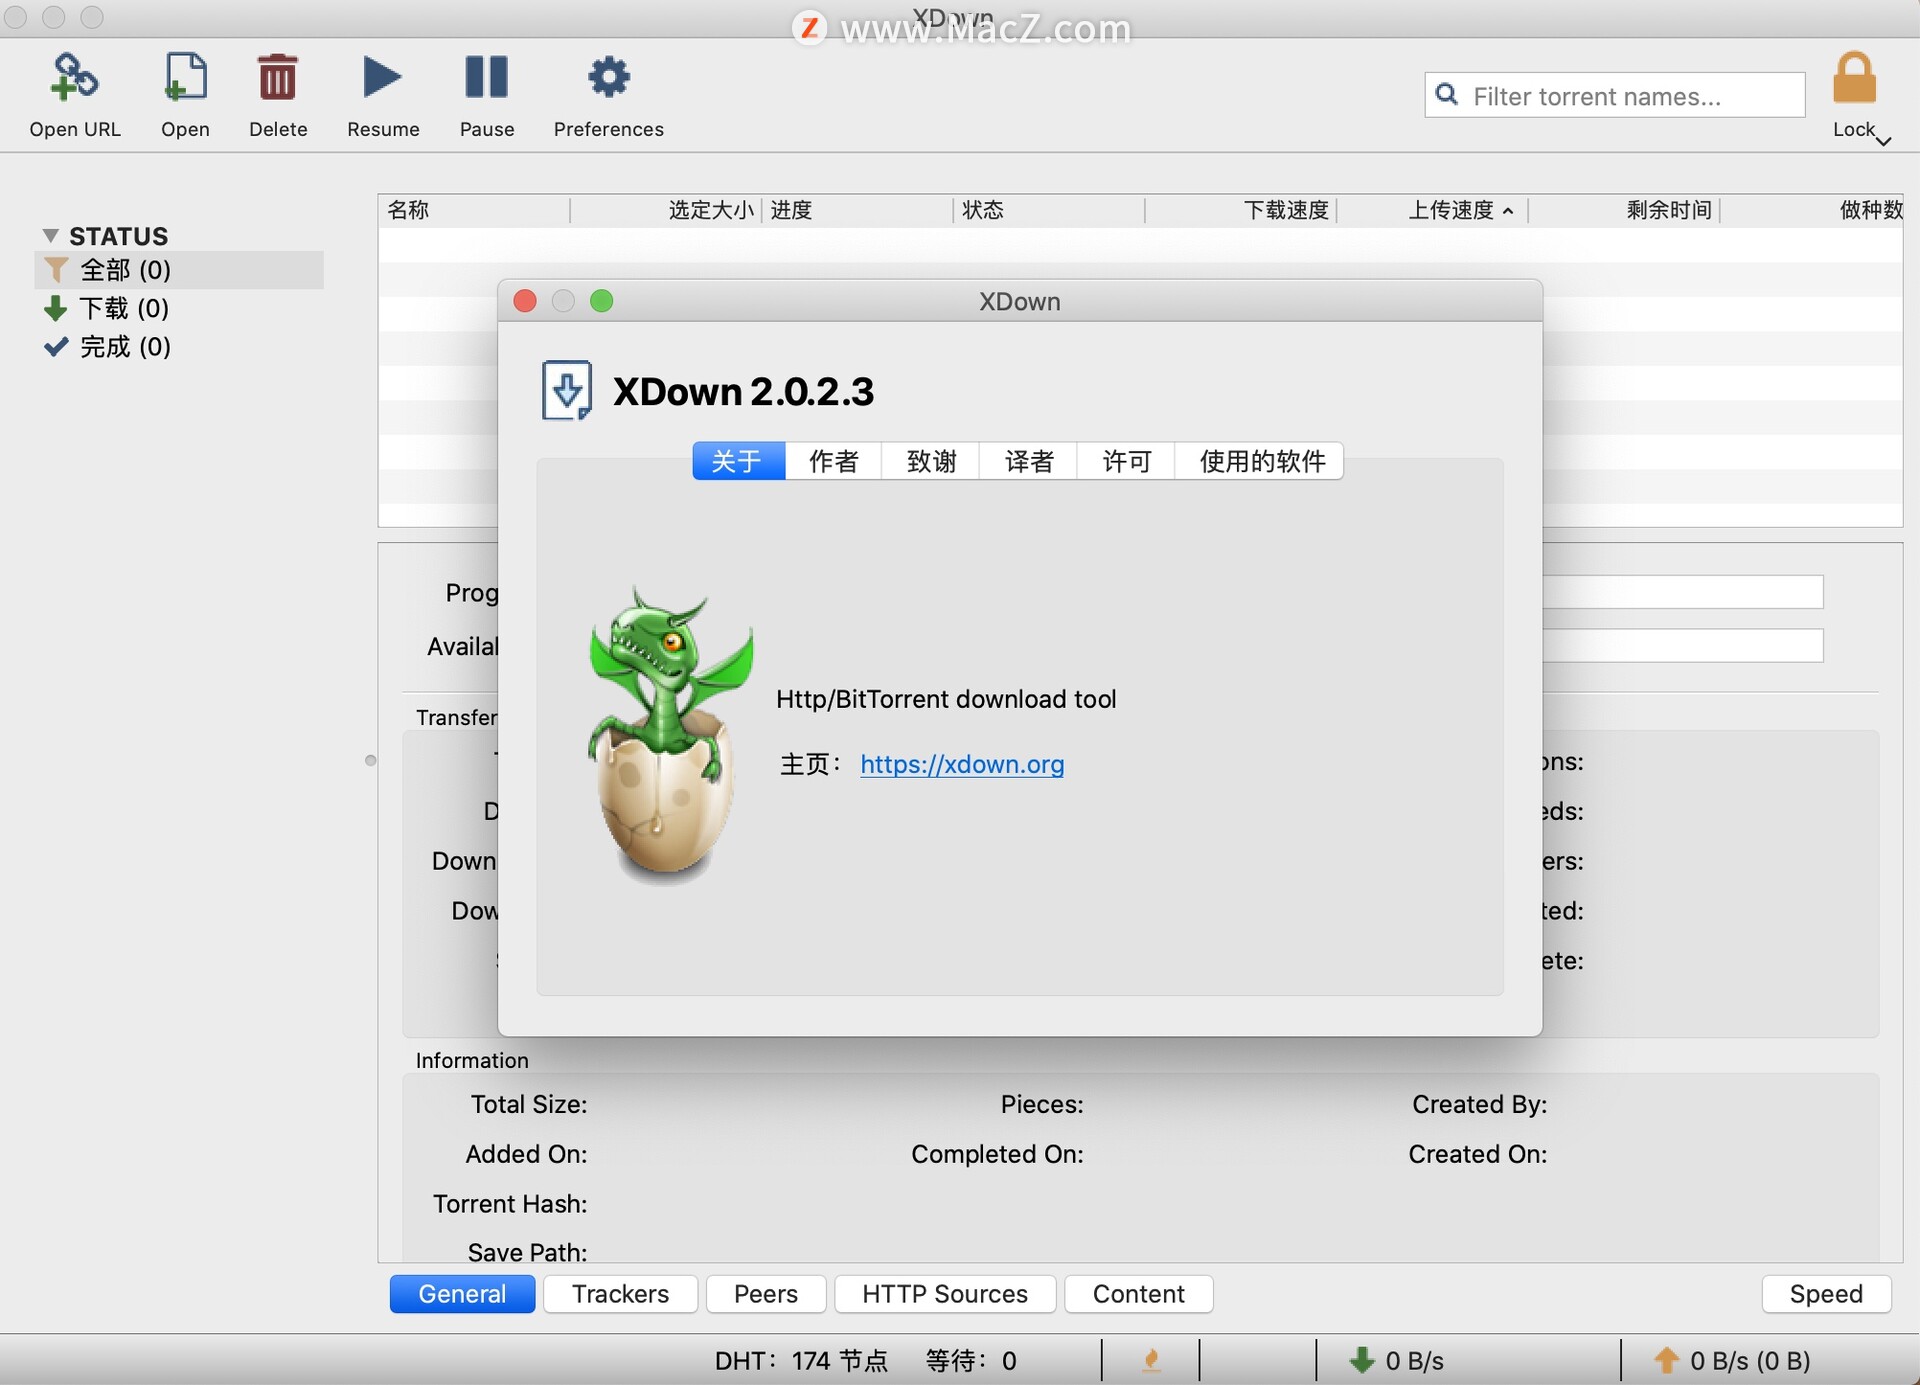Screen dimensions: 1920x1385
Task: Click the XDown download logo icon
Action: tap(567, 391)
